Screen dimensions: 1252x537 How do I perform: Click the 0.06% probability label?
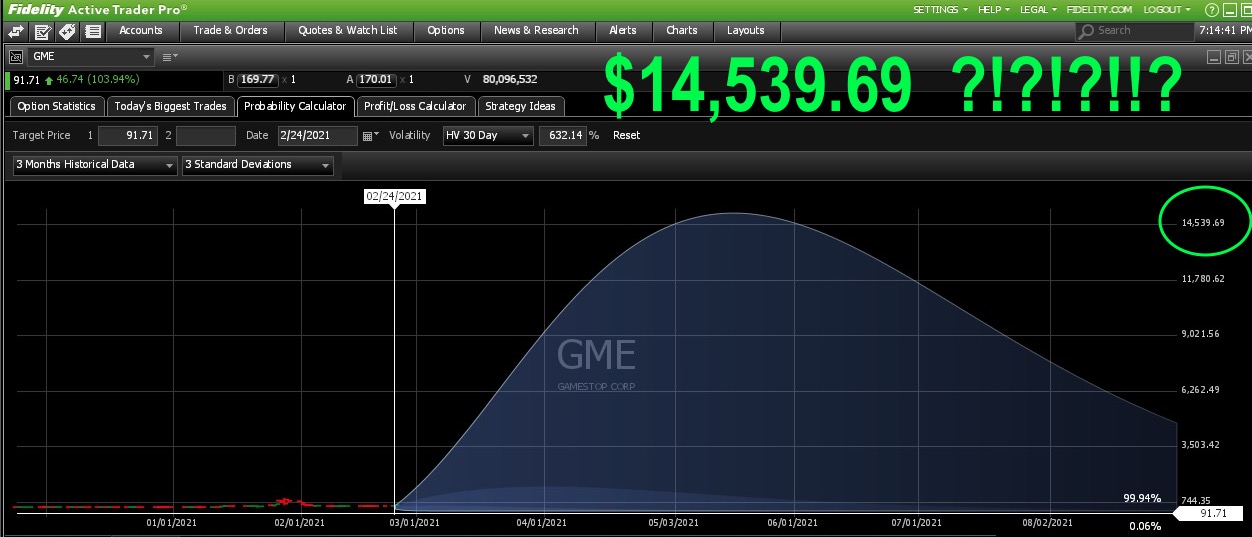[1145, 526]
